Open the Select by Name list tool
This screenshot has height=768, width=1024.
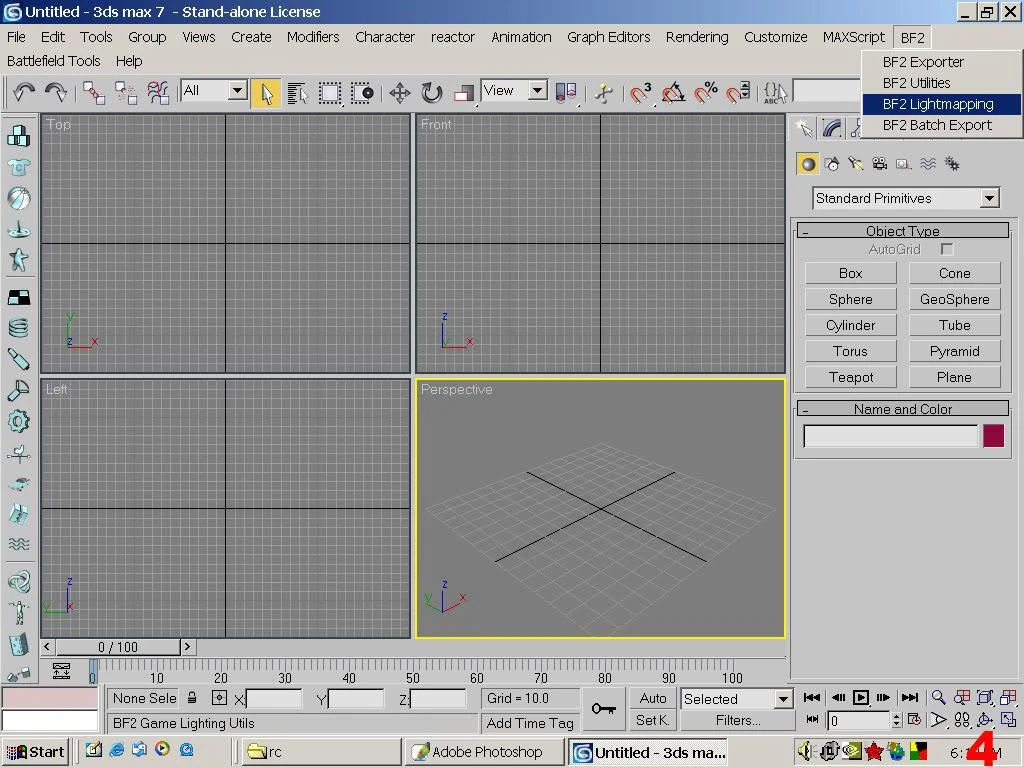297,93
